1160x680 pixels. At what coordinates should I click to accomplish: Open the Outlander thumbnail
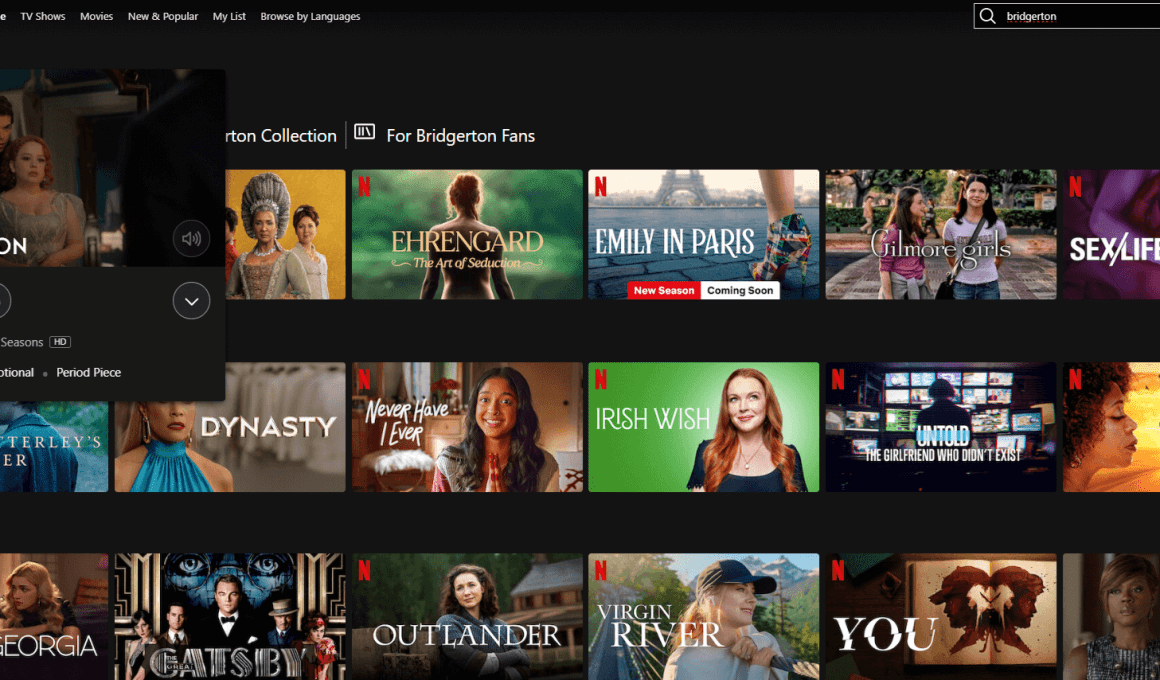(468, 616)
